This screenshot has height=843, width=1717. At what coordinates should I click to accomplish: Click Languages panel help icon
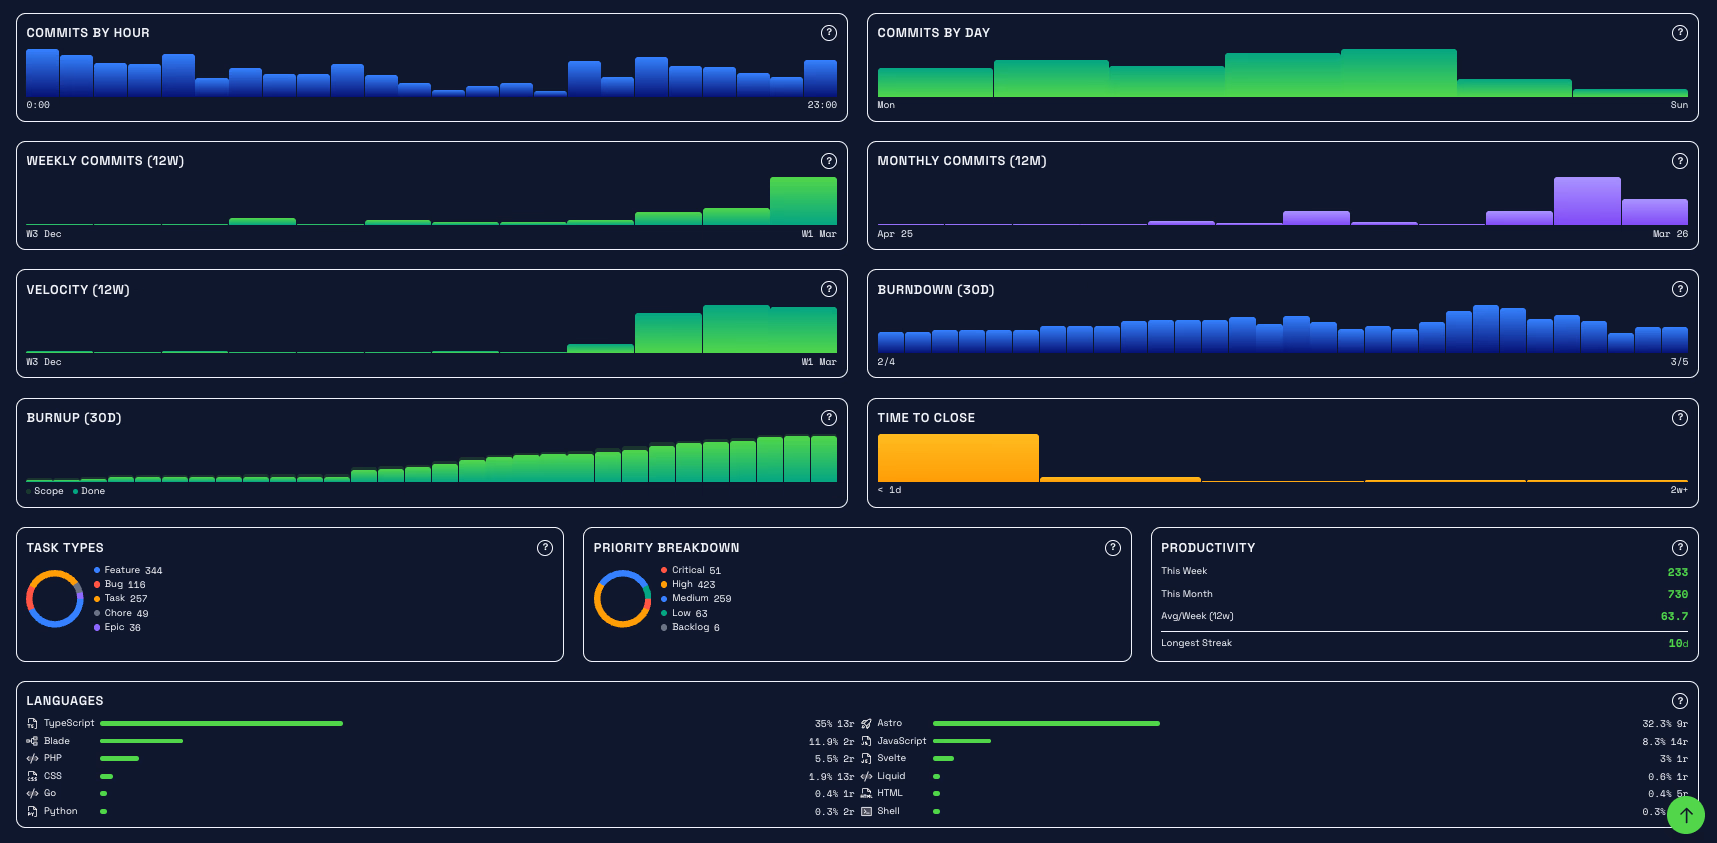click(1679, 701)
